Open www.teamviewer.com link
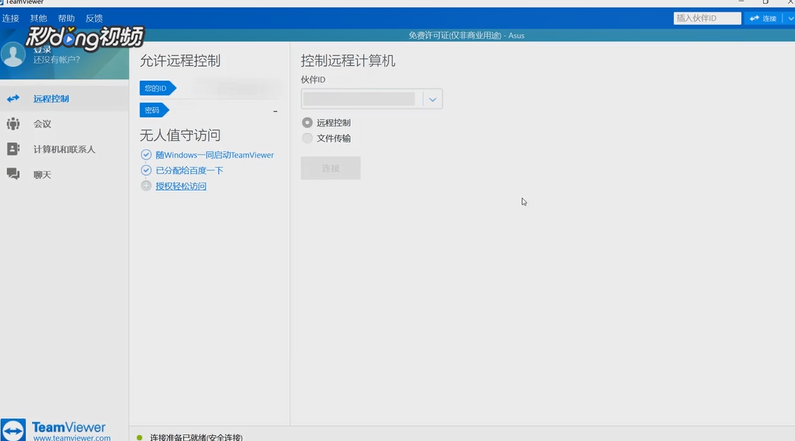This screenshot has height=441, width=795. (x=72, y=437)
